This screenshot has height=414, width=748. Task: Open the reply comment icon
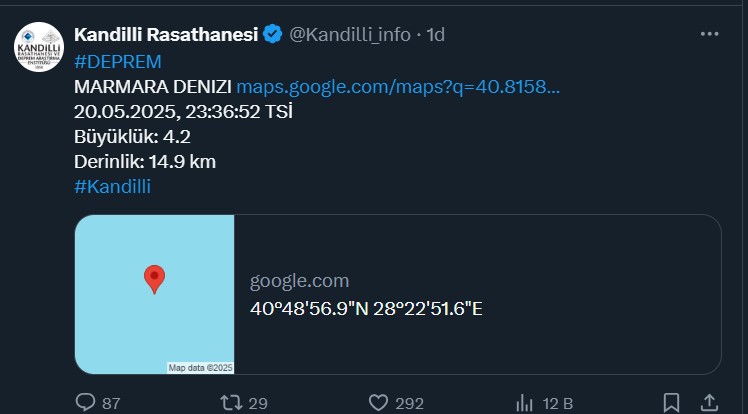(85, 403)
